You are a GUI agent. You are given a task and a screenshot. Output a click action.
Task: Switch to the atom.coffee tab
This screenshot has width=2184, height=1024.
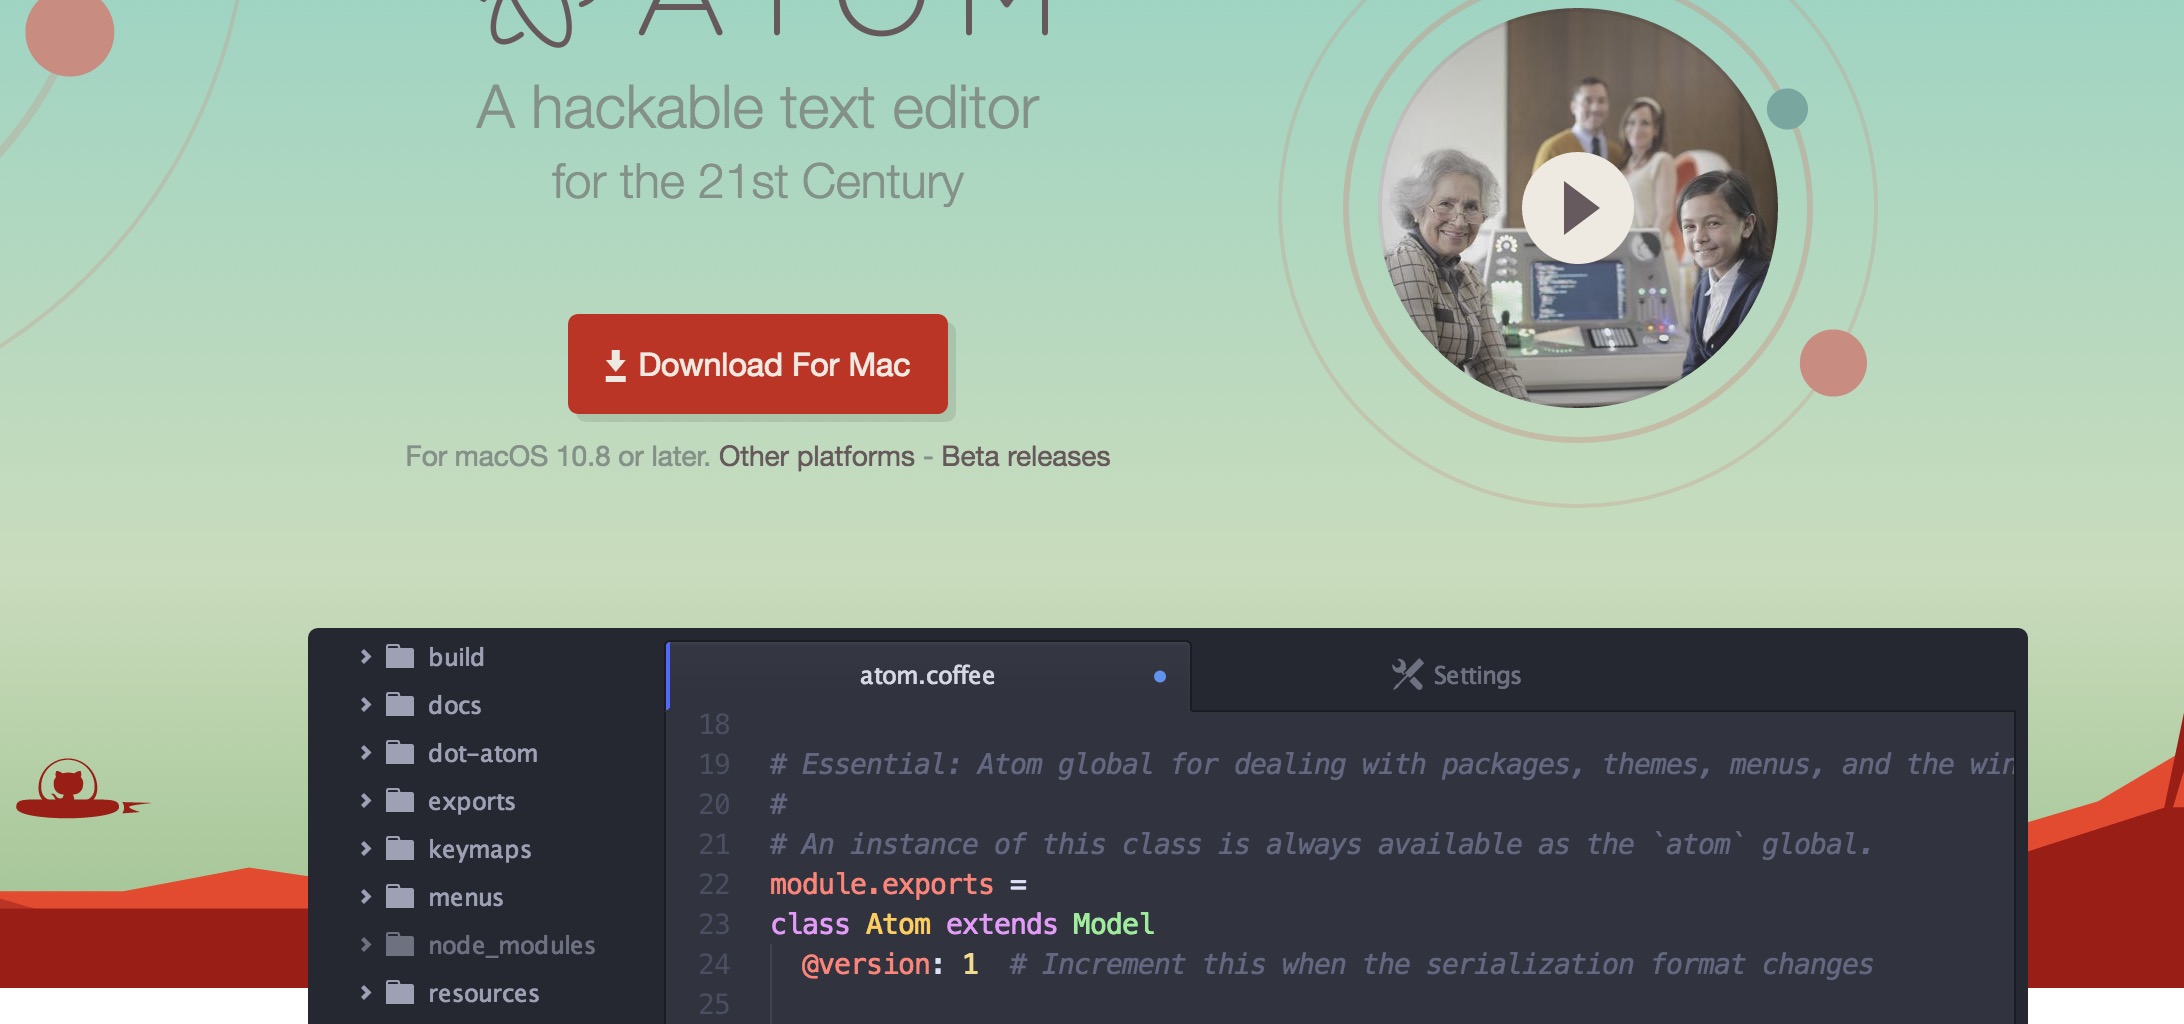click(927, 676)
